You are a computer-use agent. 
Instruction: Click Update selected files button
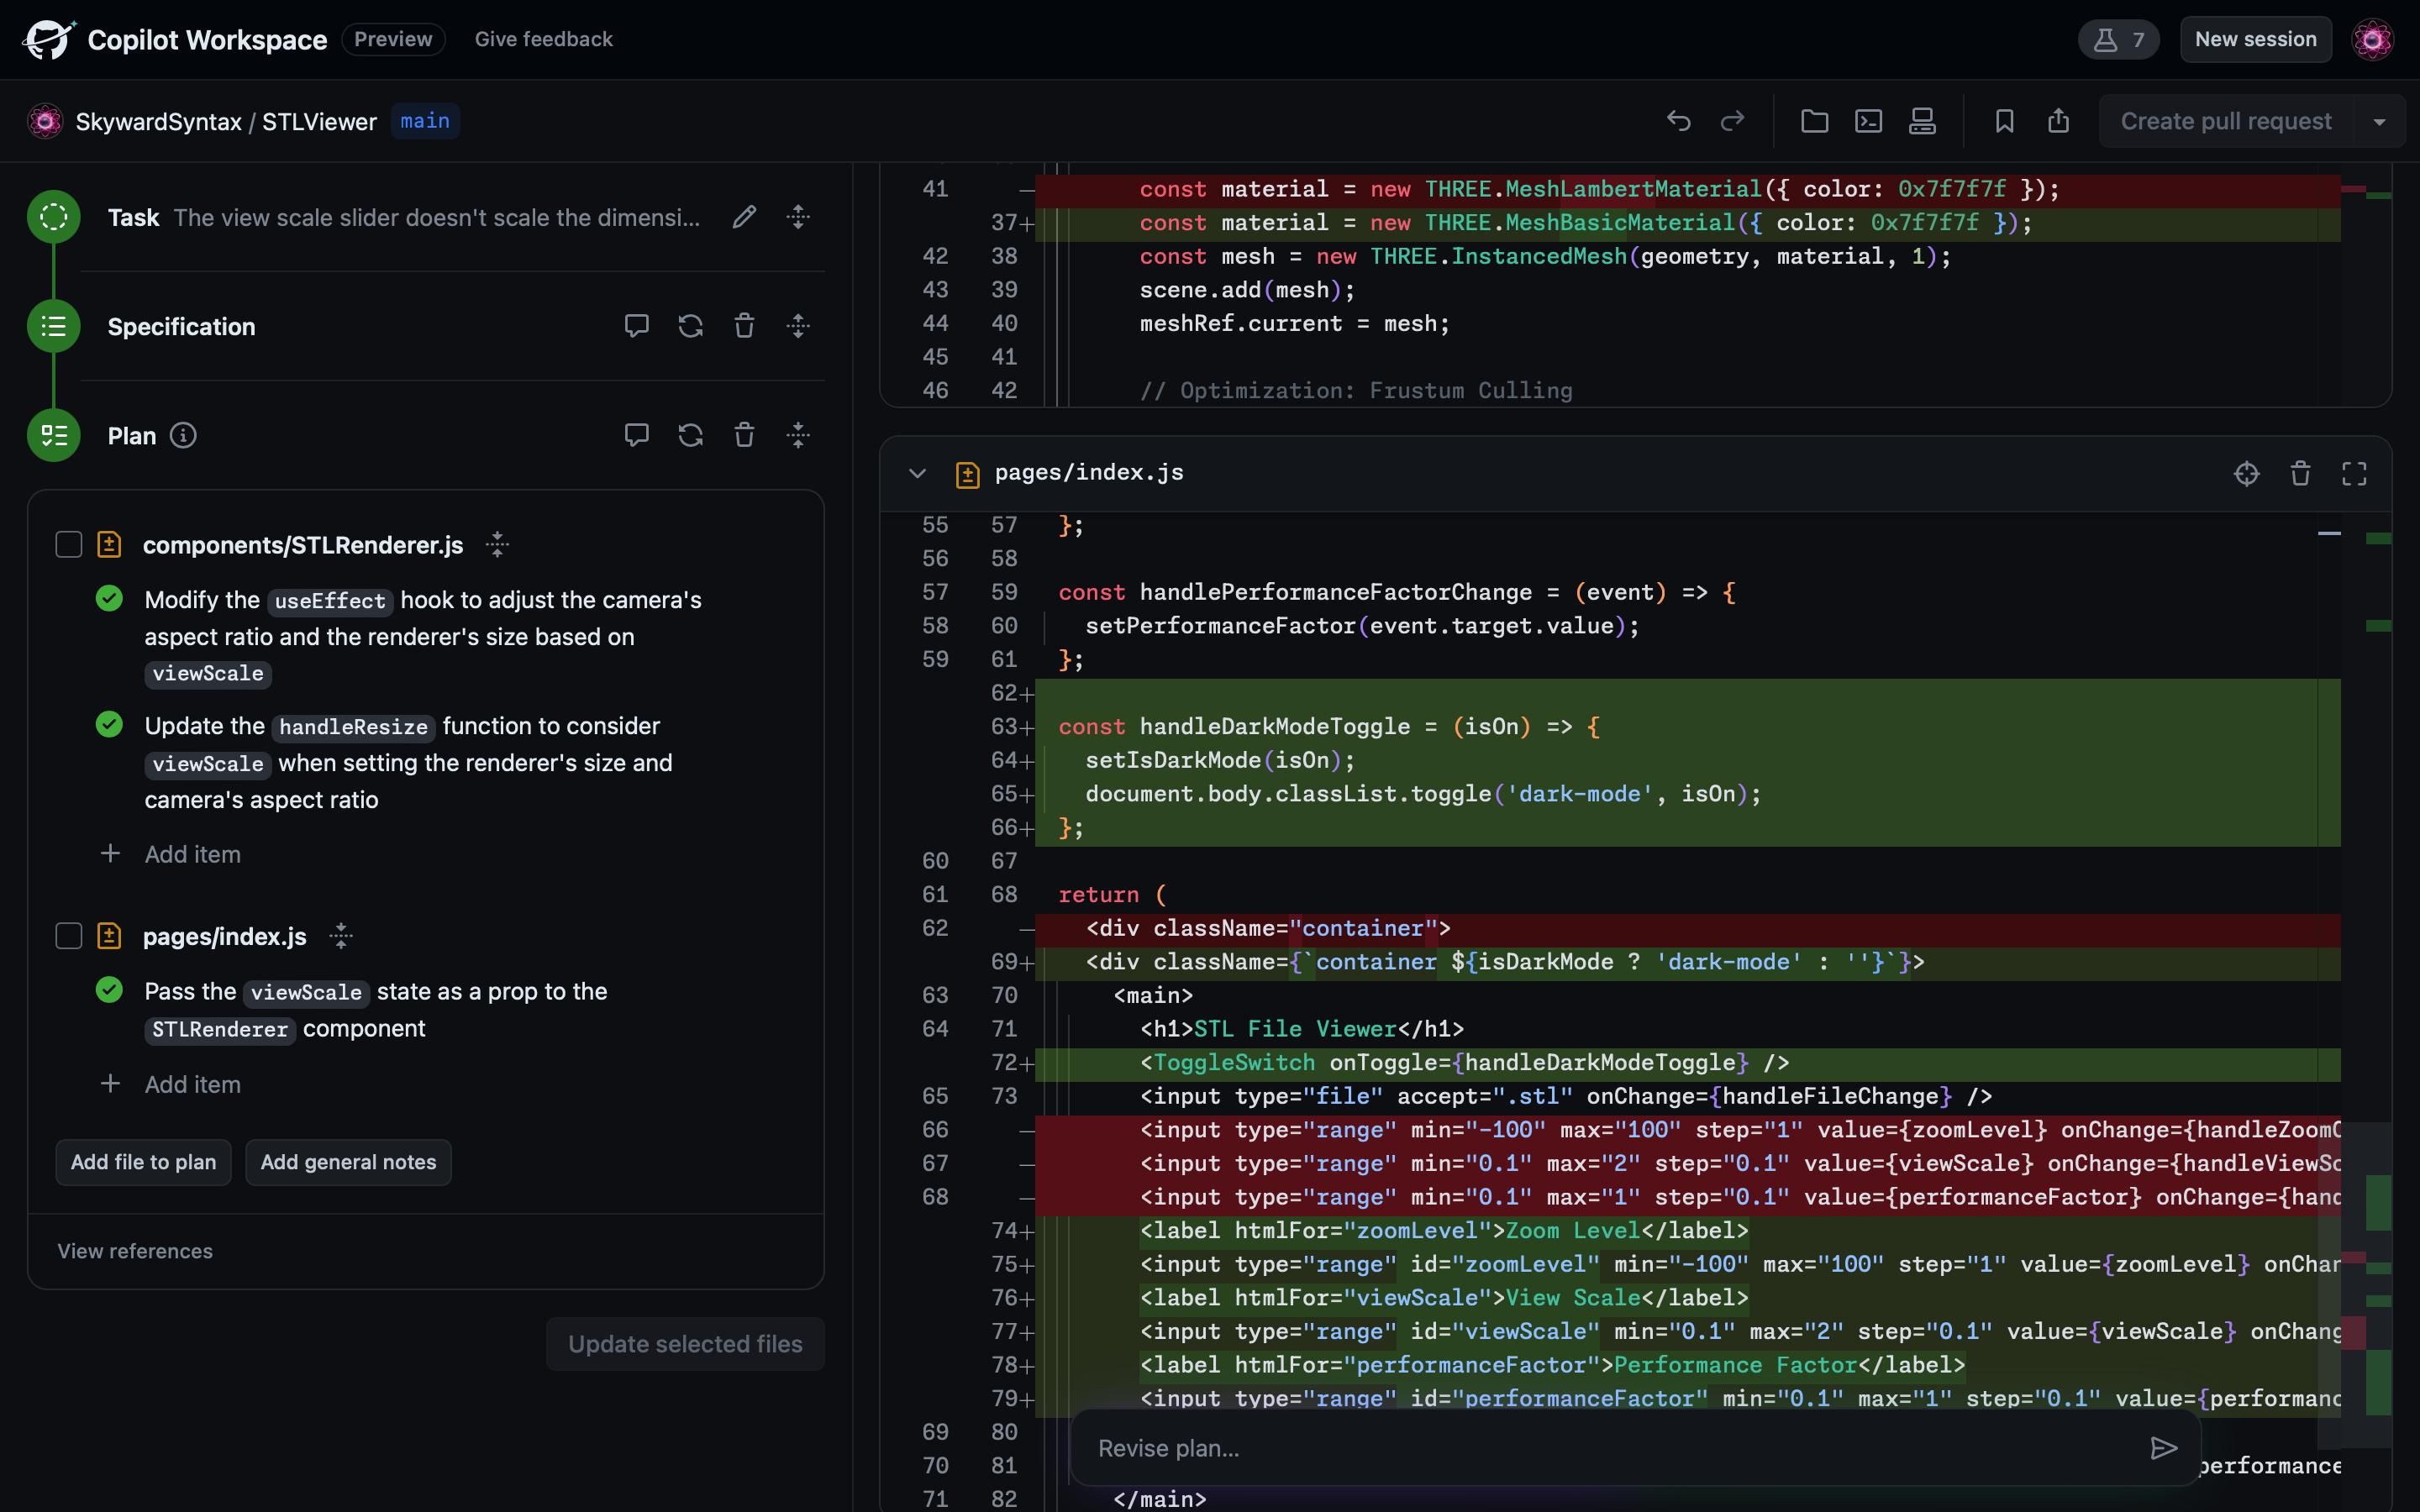[685, 1344]
